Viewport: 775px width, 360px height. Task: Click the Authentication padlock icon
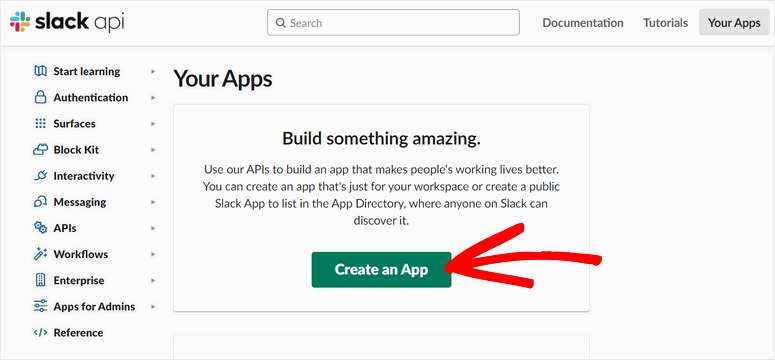[40, 97]
